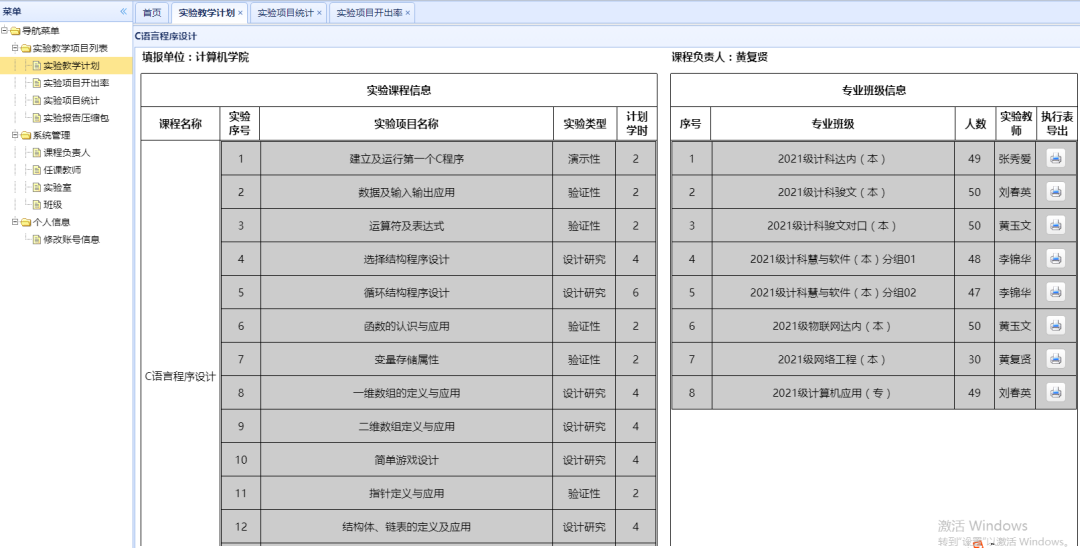Collapse the 系统管理 folder
Viewport: 1080px width, 548px height.
[14, 135]
